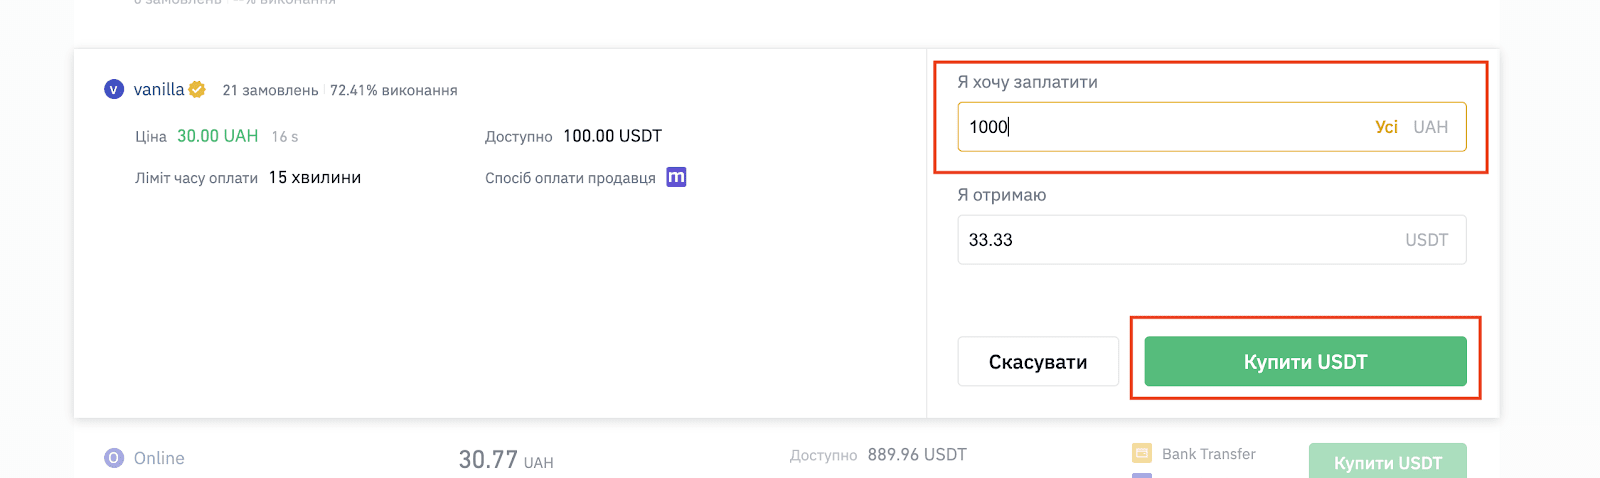The image size is (1600, 478).
Task: Click the Усі link in the payment field
Action: pyautogui.click(x=1386, y=127)
